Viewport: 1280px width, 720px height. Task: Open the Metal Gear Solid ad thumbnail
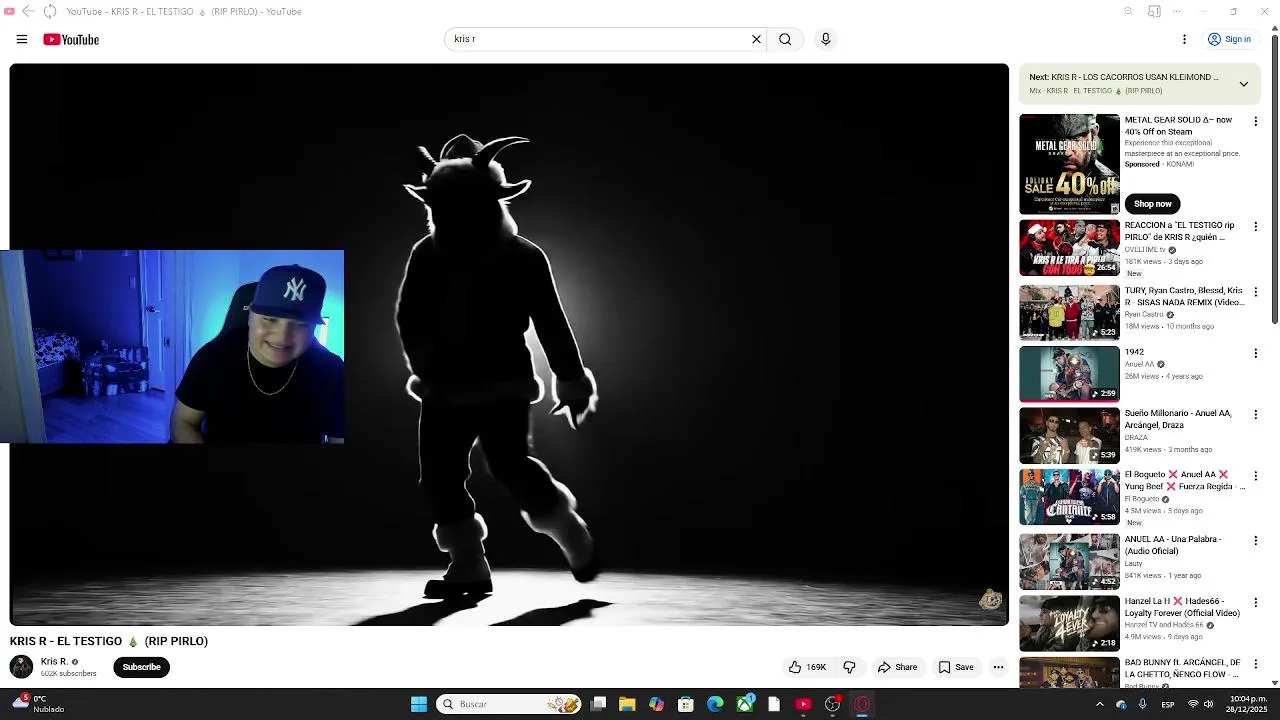pyautogui.click(x=1069, y=164)
